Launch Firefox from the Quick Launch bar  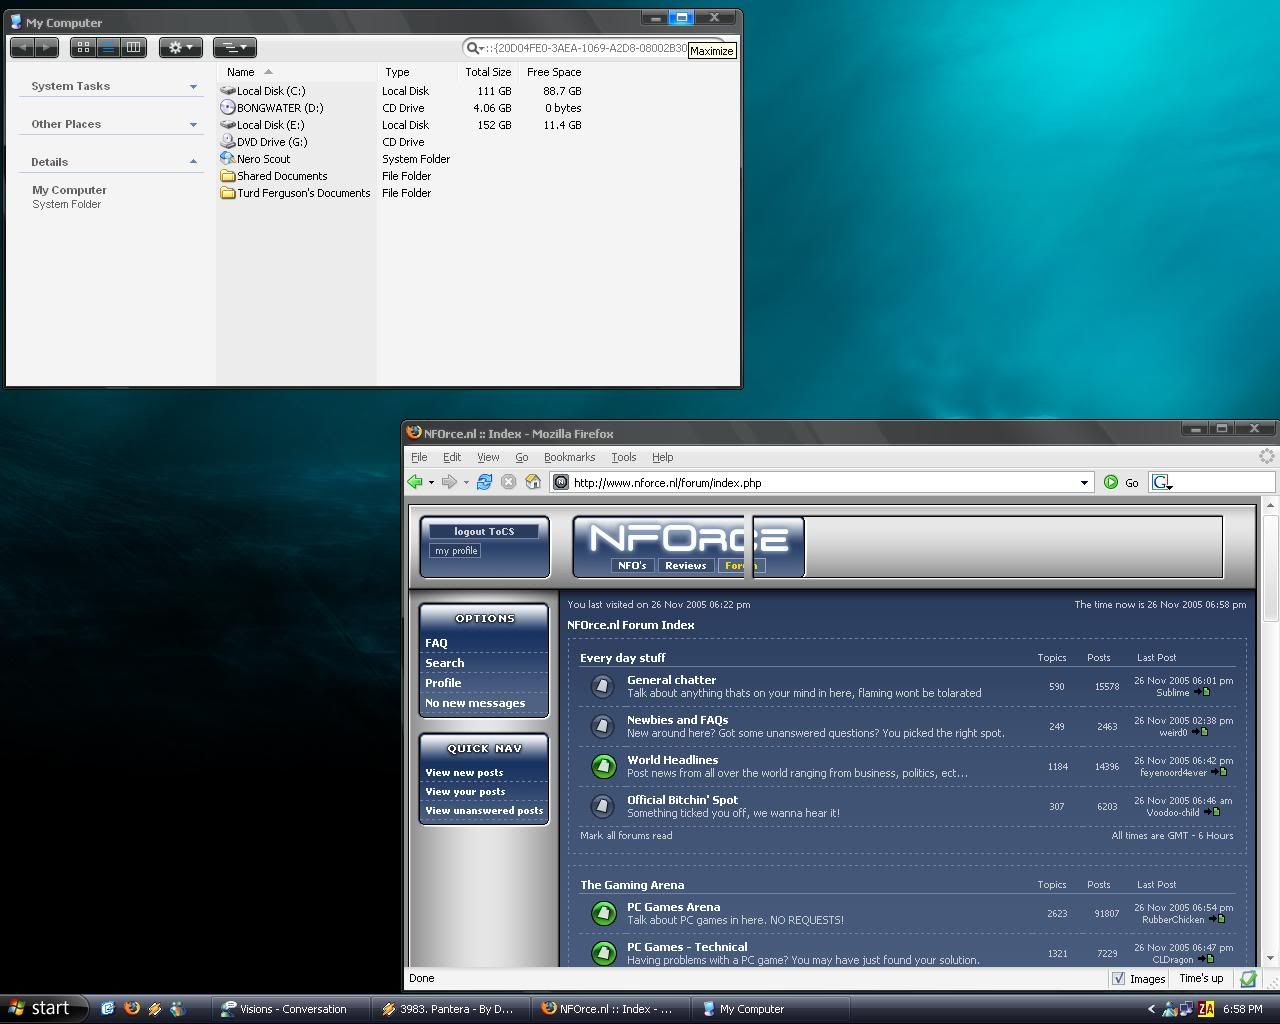point(131,1009)
